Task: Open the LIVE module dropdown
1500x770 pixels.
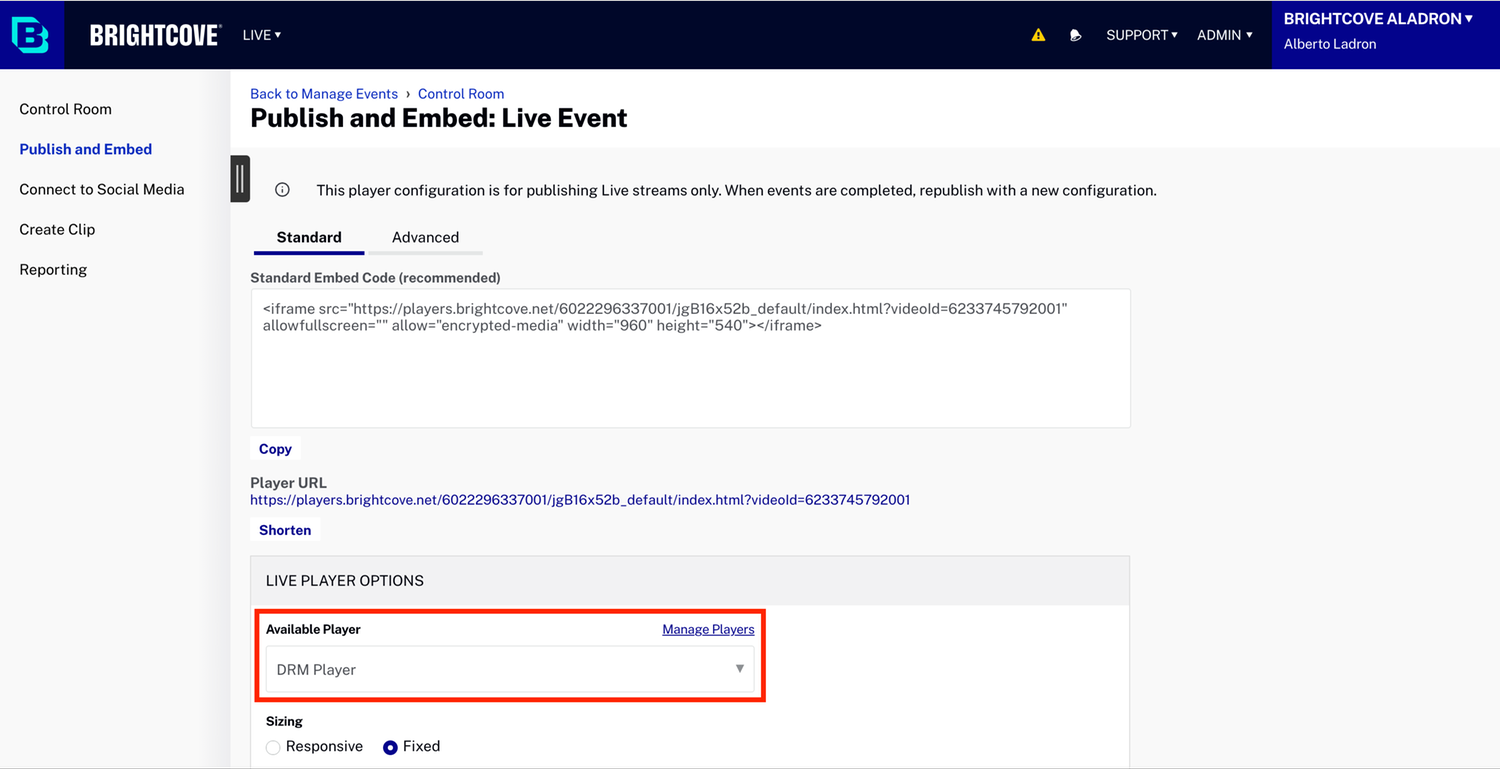Action: click(261, 35)
